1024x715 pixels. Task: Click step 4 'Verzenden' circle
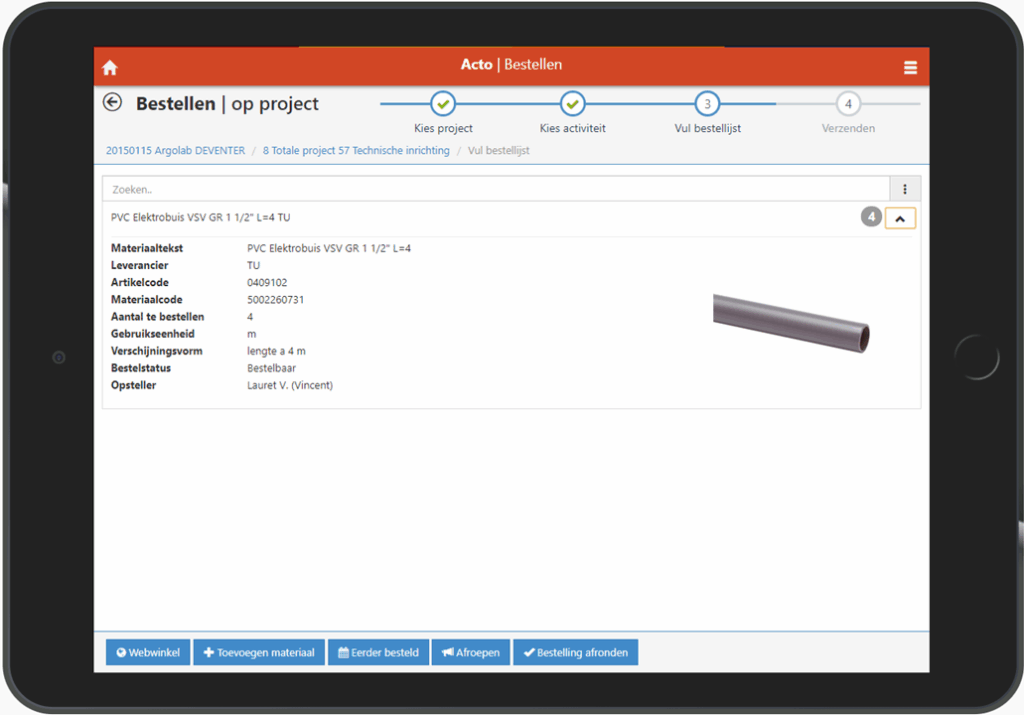[x=848, y=103]
